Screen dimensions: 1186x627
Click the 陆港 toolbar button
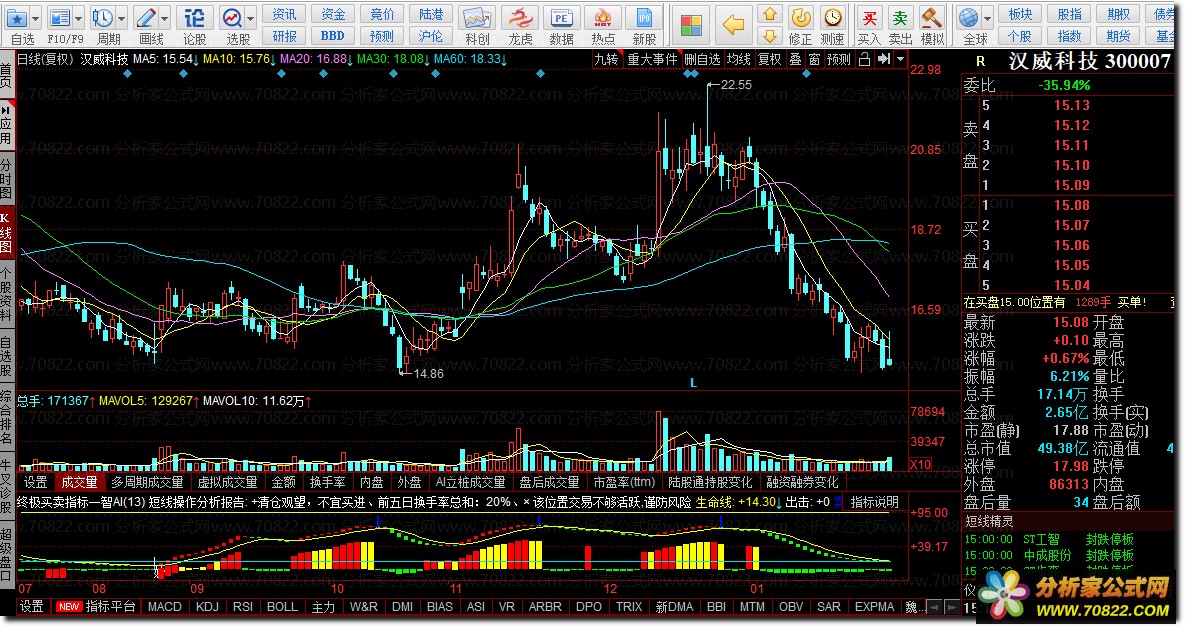[431, 14]
